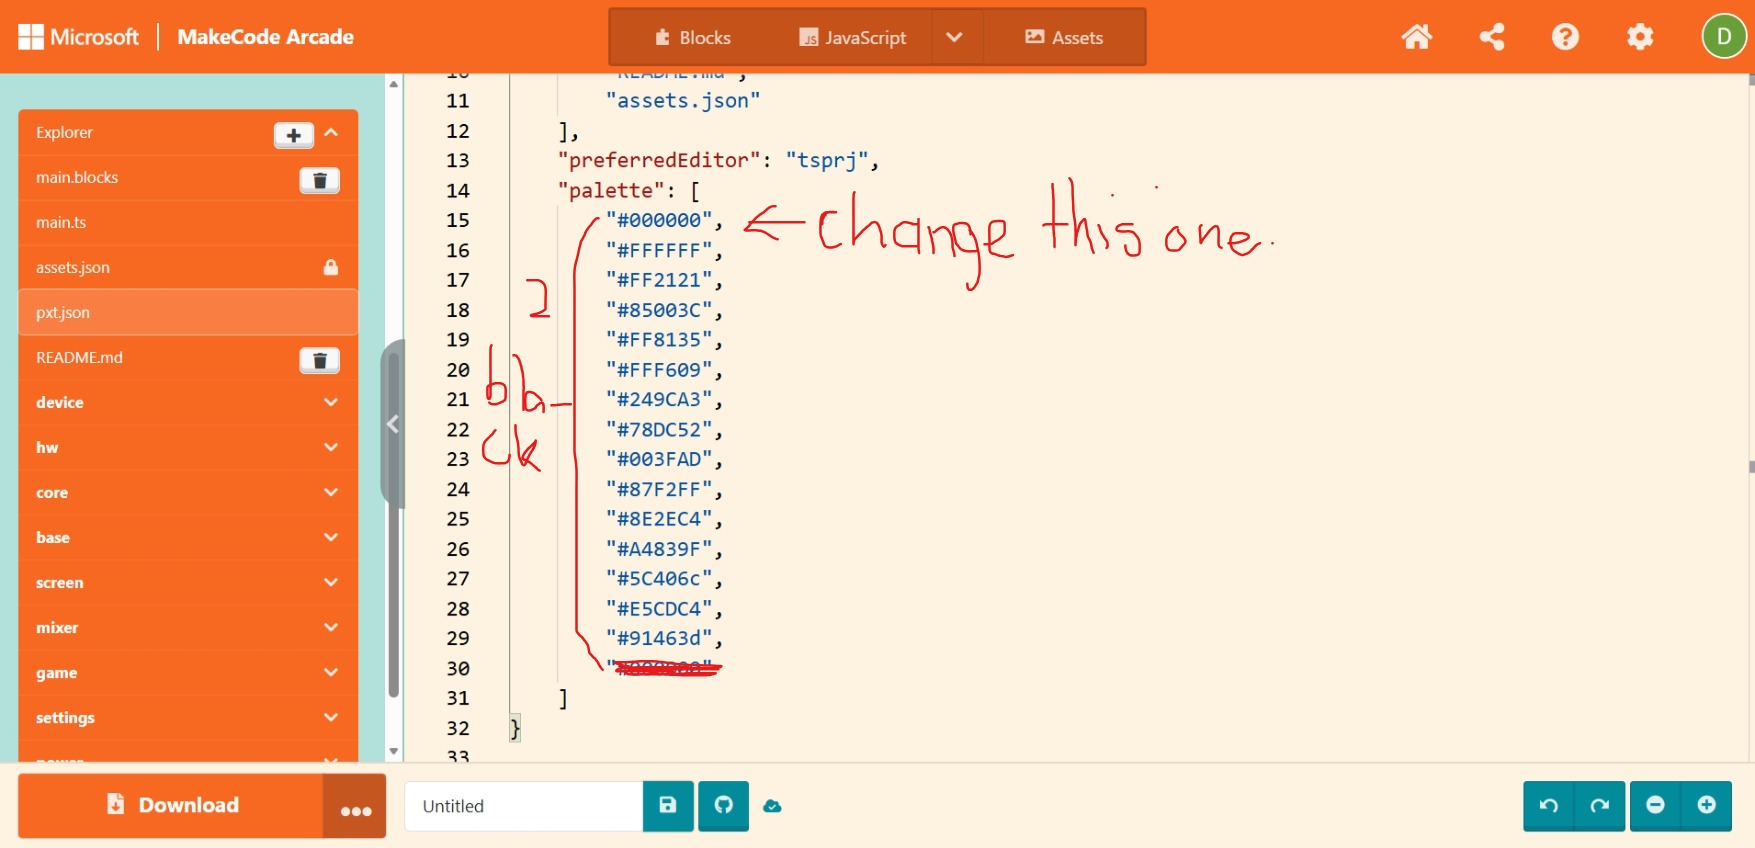Click the "tsprj" value in the code

tap(828, 160)
